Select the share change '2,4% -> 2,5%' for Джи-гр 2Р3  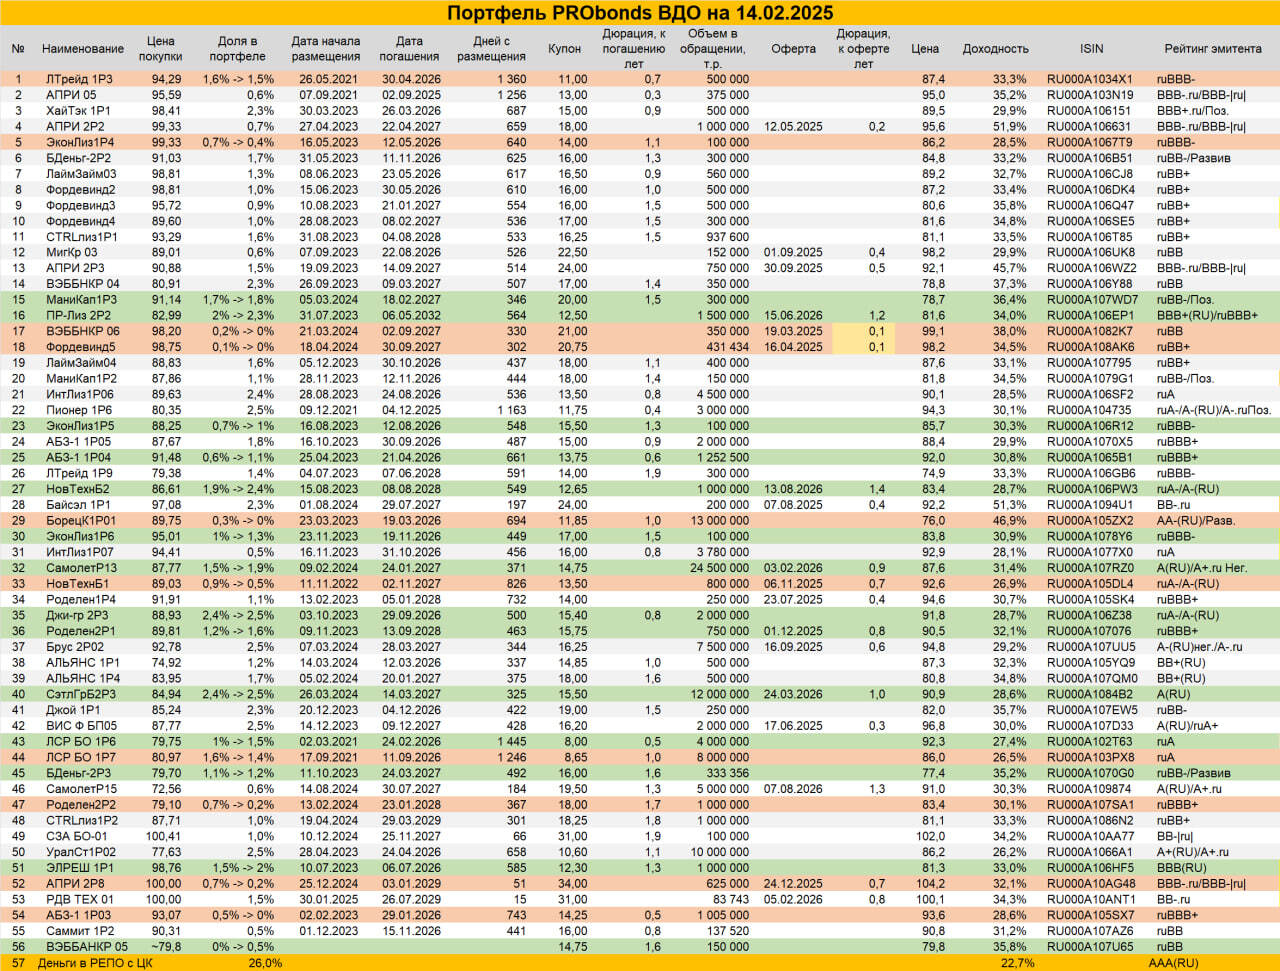pos(238,616)
